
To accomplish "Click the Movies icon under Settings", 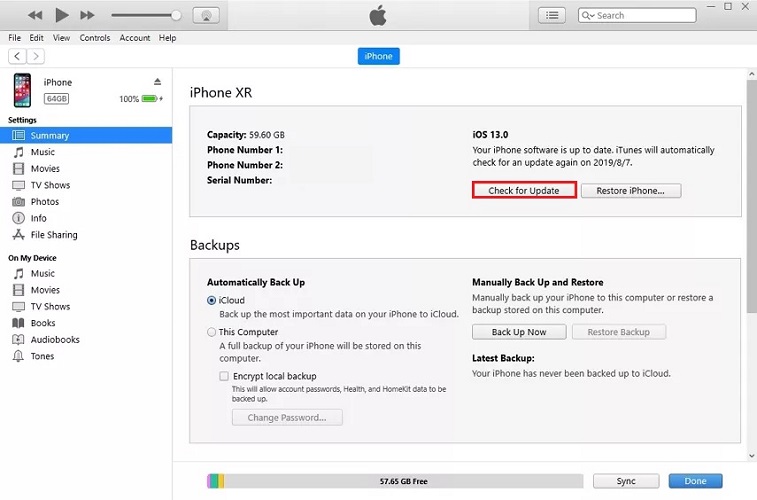I will point(18,169).
